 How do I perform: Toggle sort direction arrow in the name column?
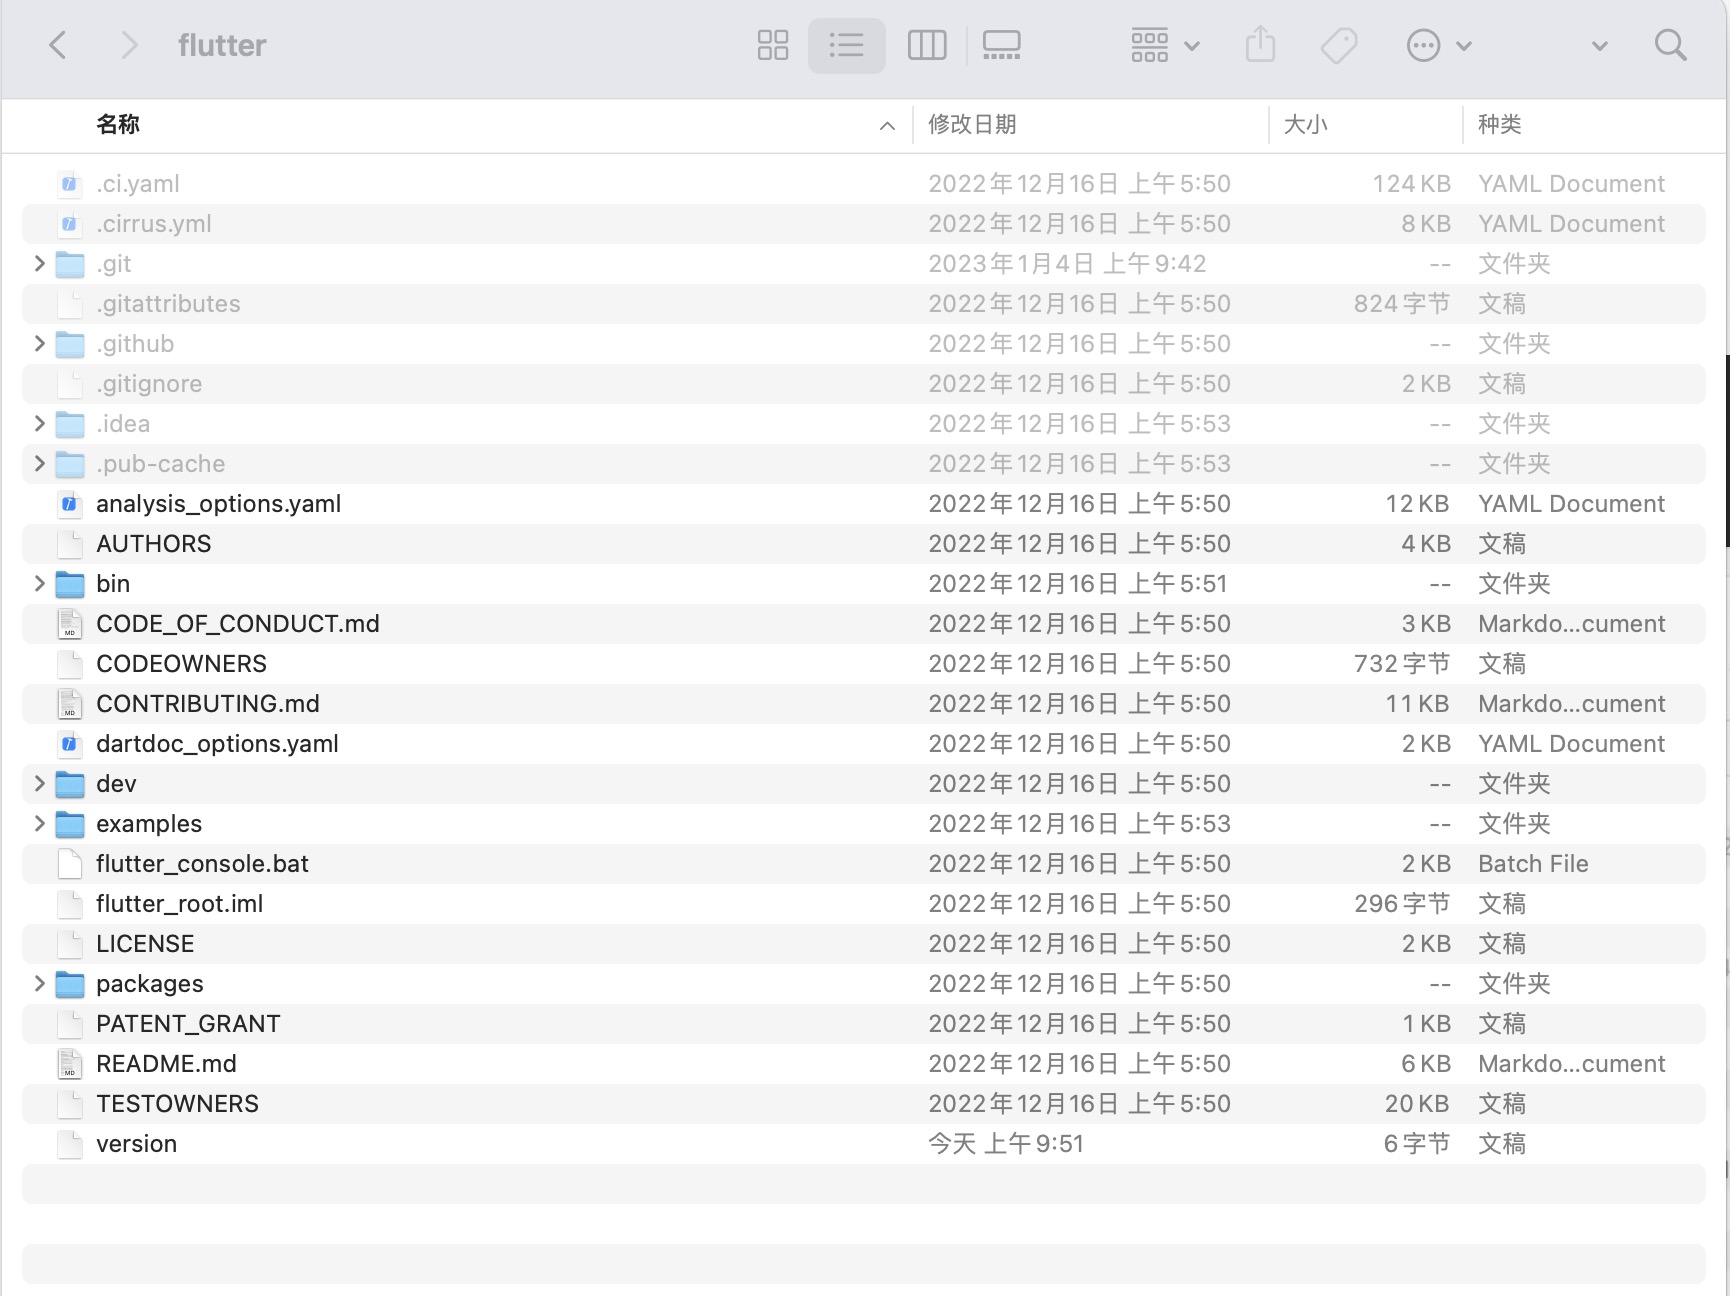coord(887,125)
